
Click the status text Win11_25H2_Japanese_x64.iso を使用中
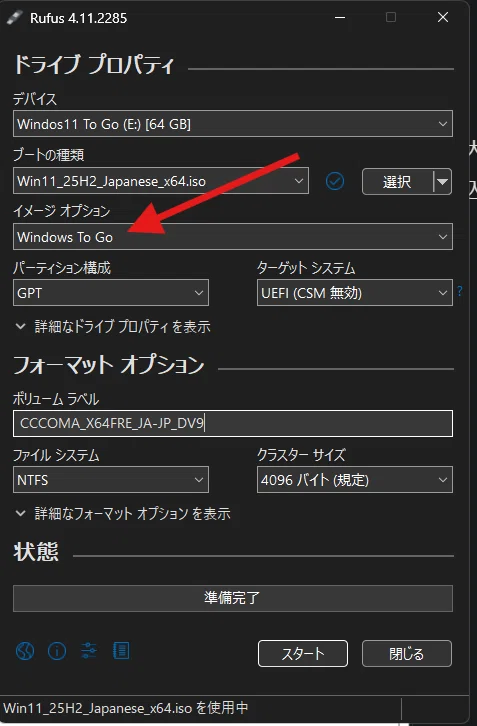point(126,708)
